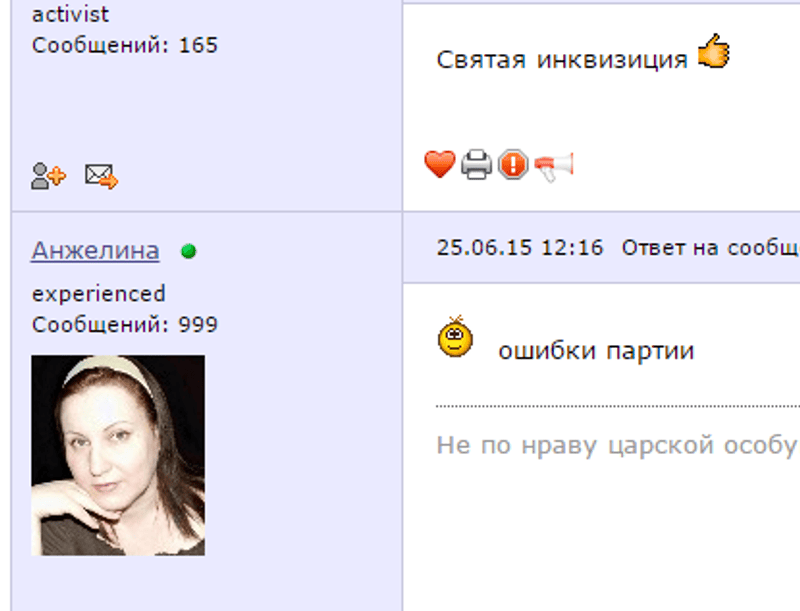Click the megaphone icon under the post
The image size is (800, 611).
[554, 166]
